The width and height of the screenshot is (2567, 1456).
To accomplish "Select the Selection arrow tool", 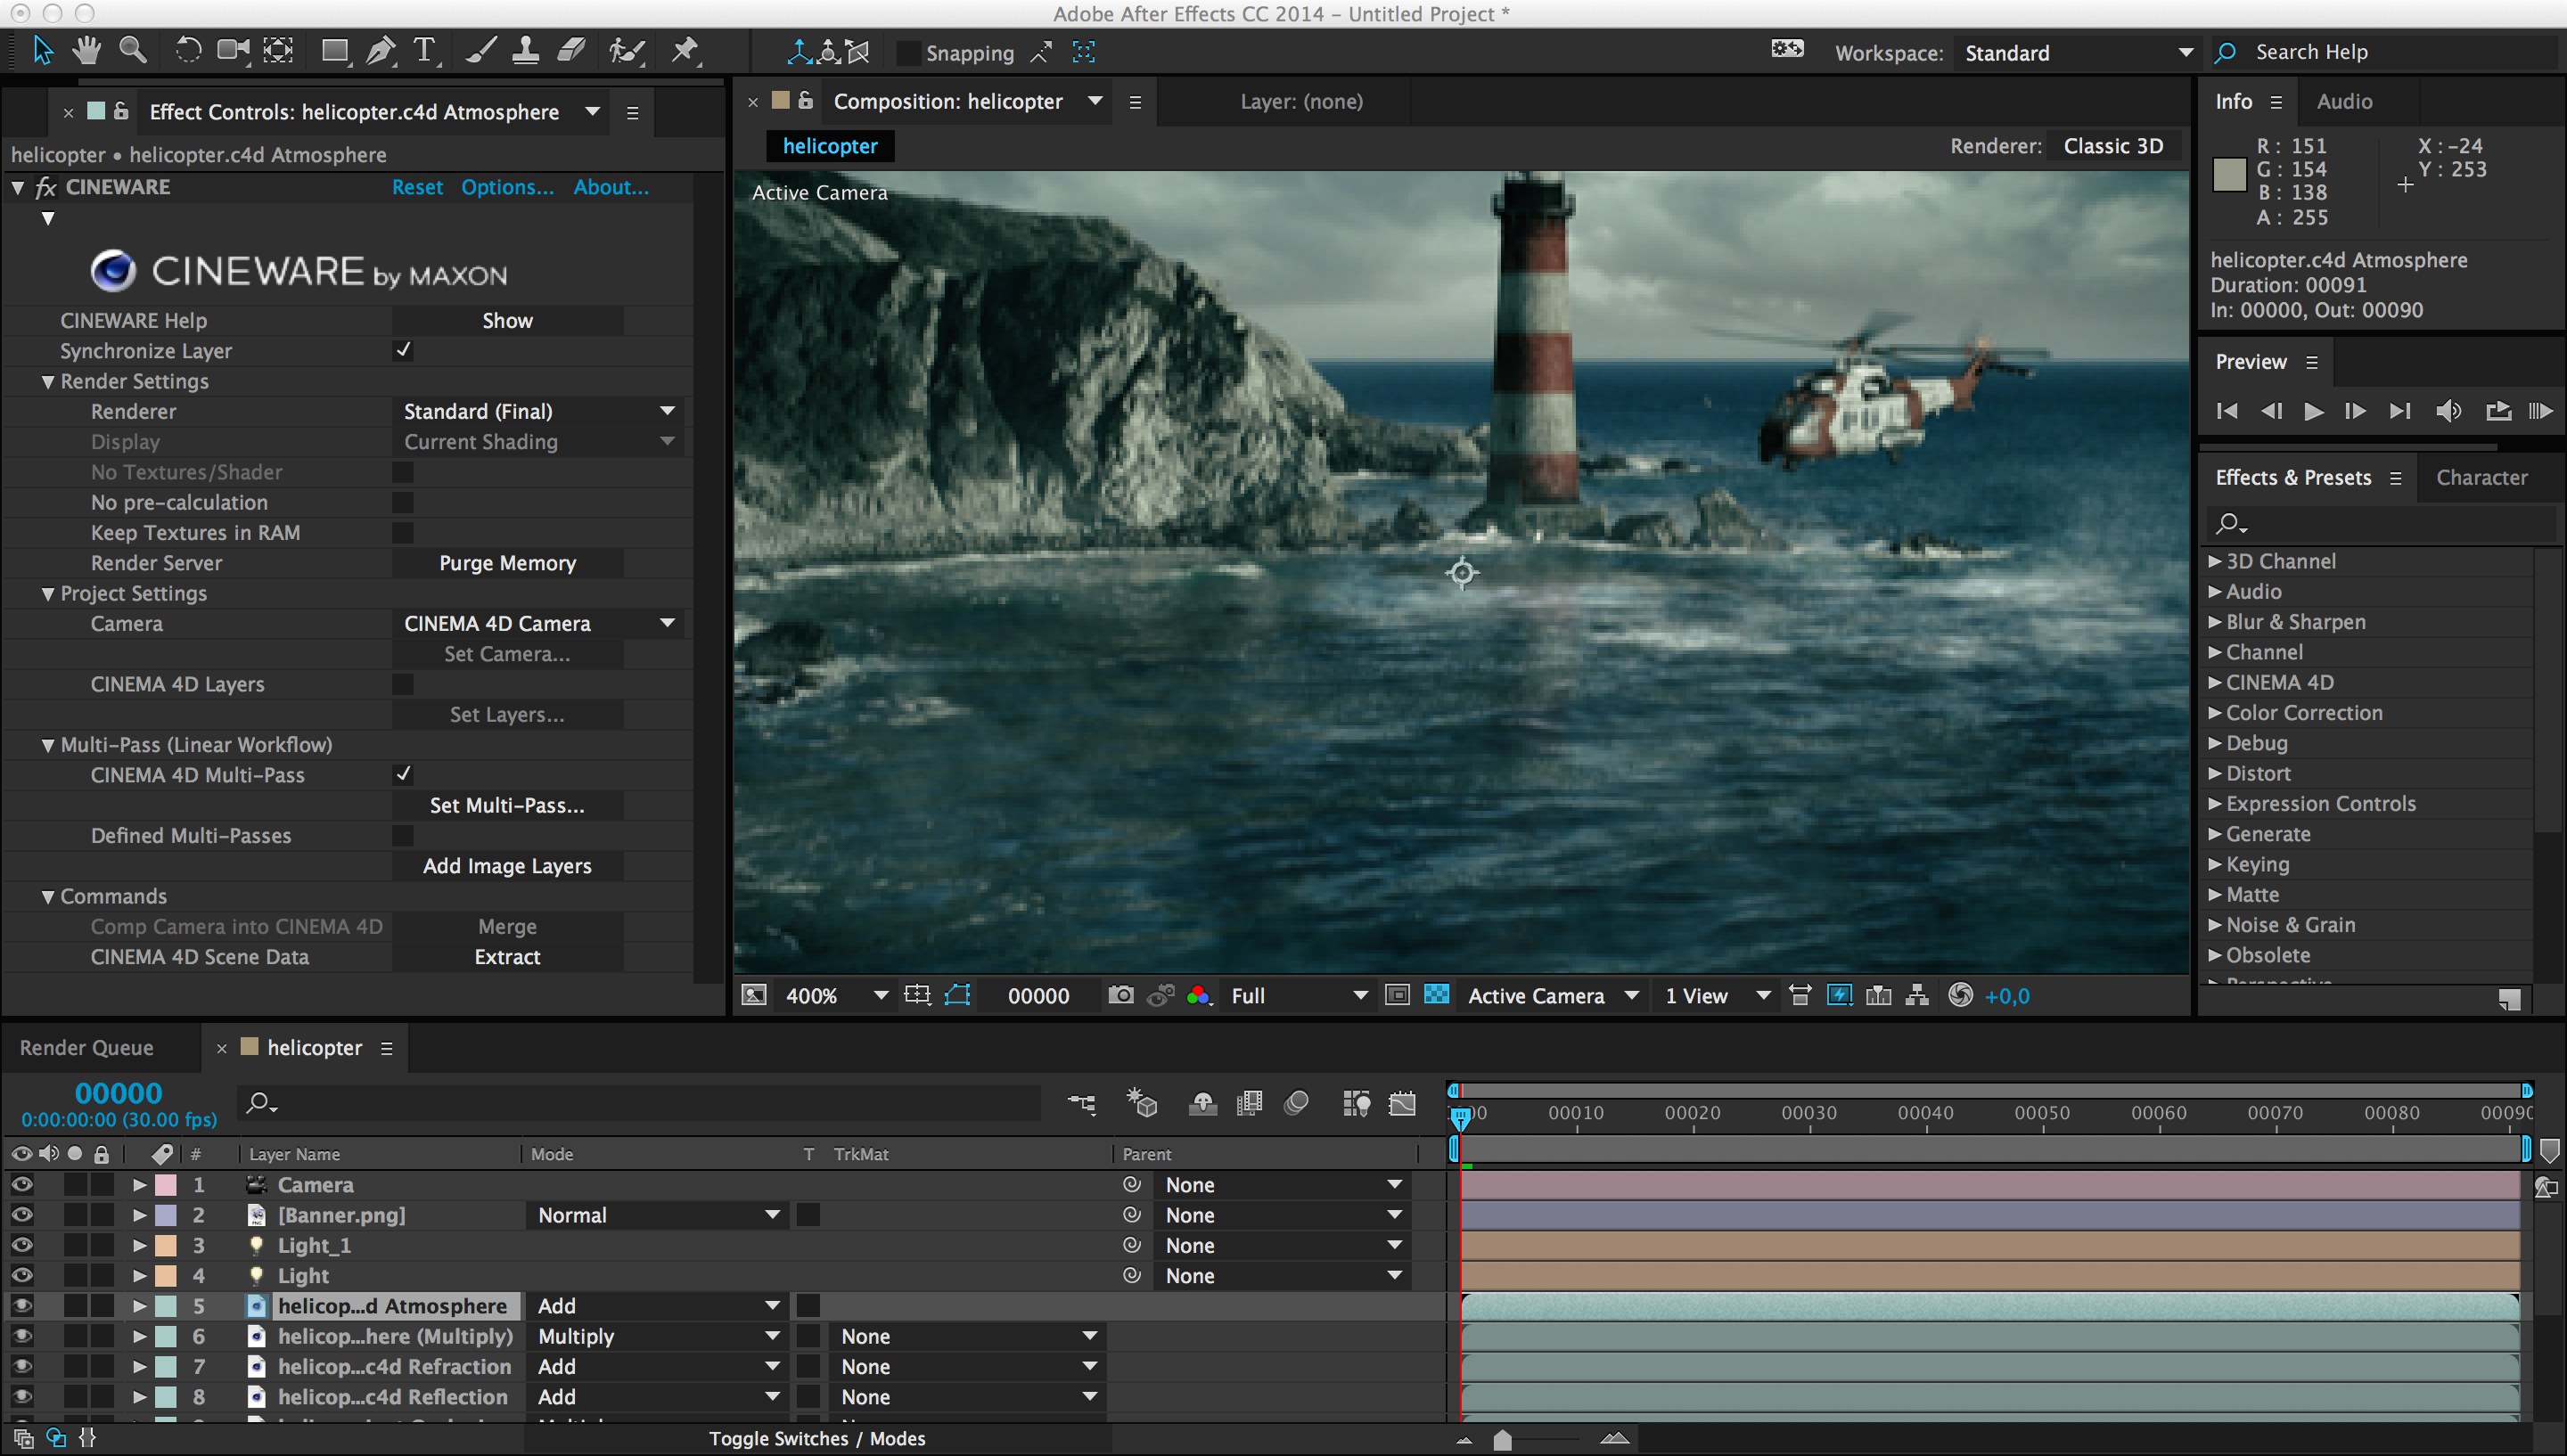I will 42,51.
